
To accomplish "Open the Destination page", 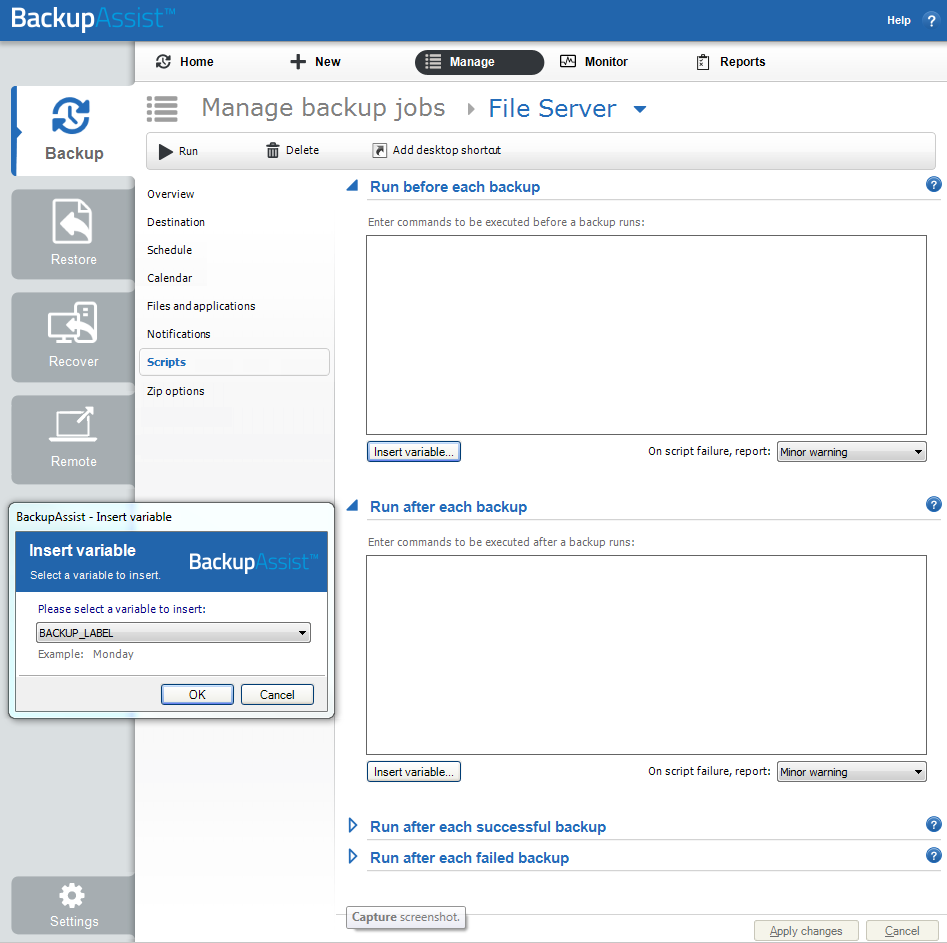I will coord(176,222).
